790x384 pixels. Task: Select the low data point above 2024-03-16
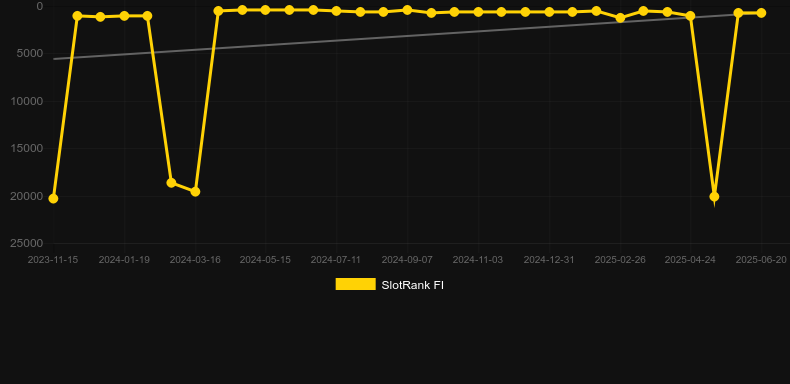click(195, 191)
